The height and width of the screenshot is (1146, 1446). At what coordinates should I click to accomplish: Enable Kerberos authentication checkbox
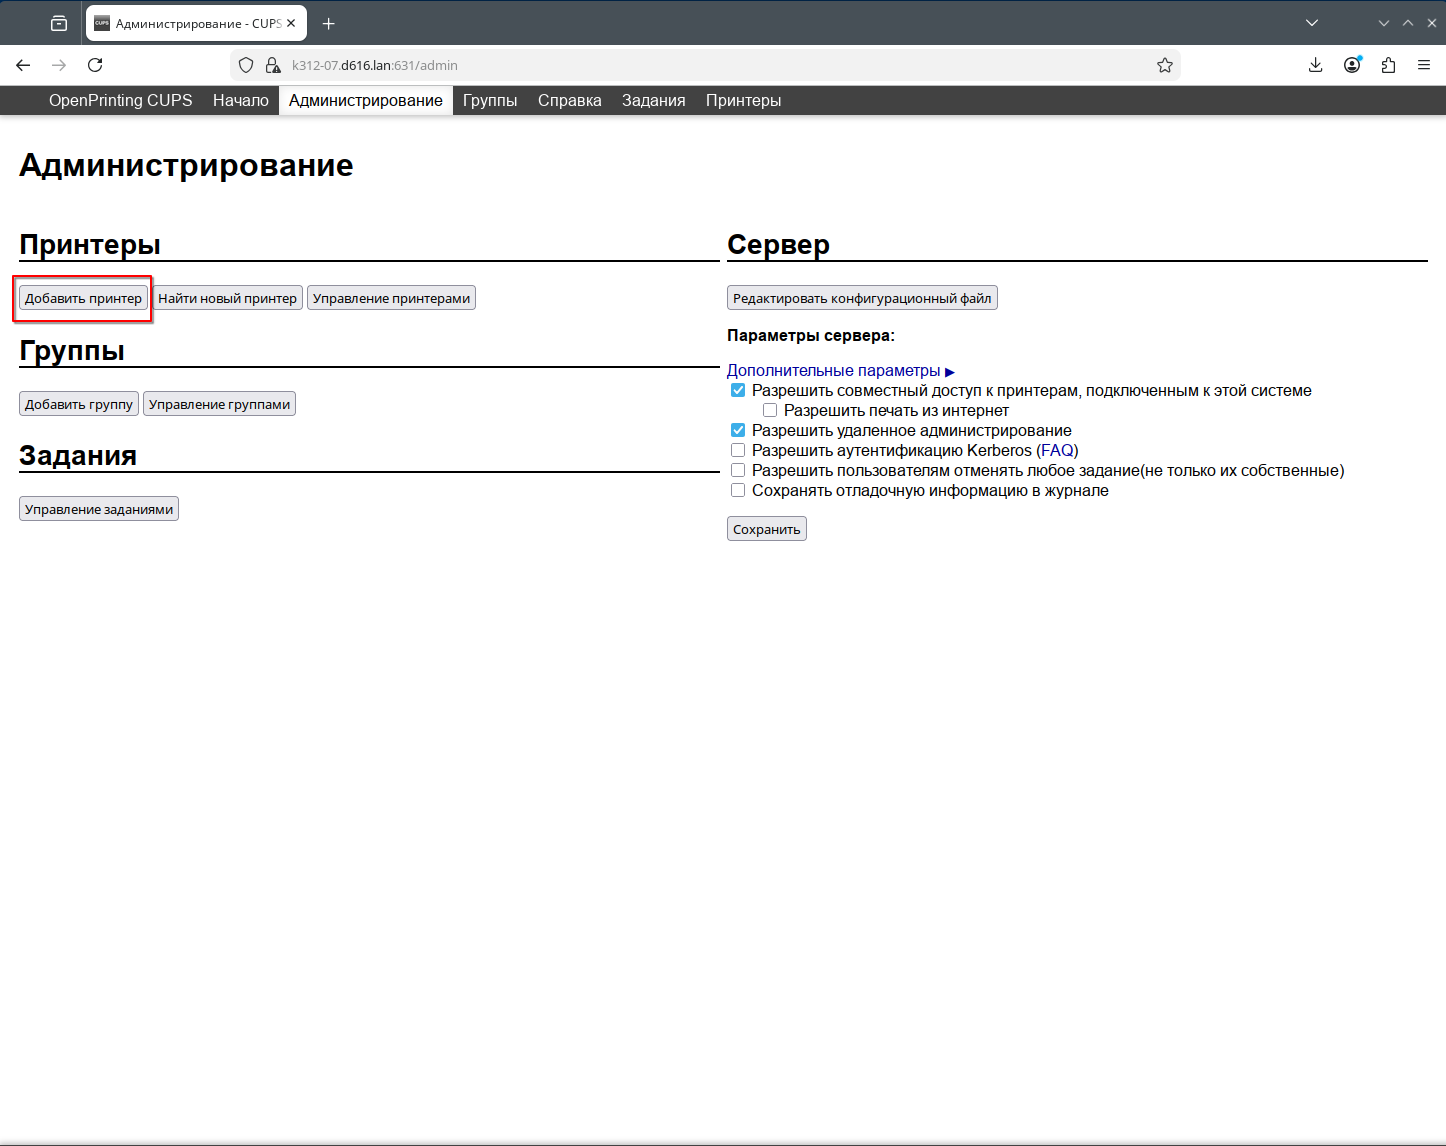[738, 450]
